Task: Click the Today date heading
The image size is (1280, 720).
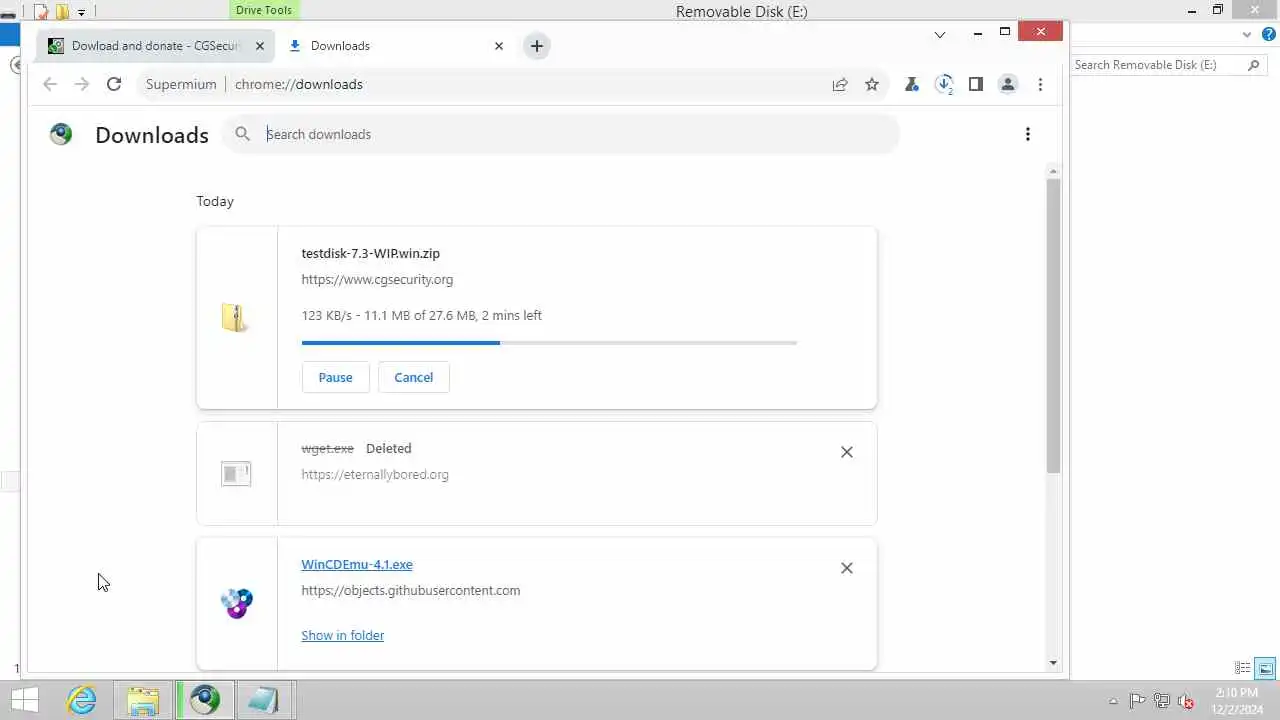Action: point(215,201)
